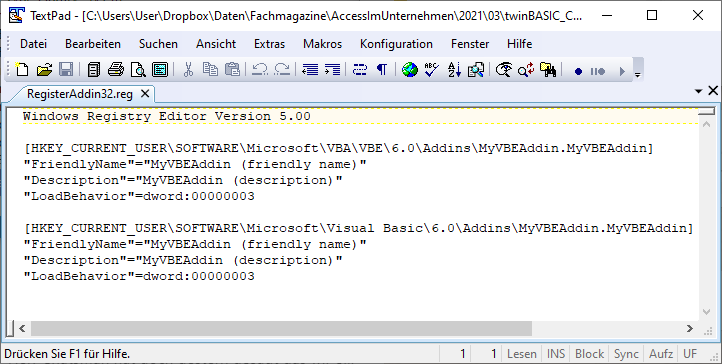Click the Save floppy disk icon
Viewport: 722px width, 364px height.
point(66,70)
